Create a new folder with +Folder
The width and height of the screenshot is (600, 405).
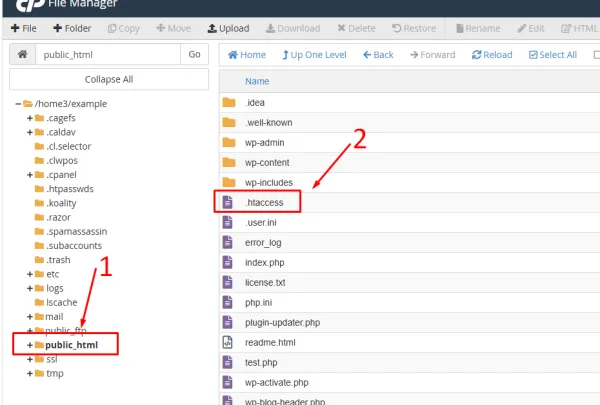point(72,28)
